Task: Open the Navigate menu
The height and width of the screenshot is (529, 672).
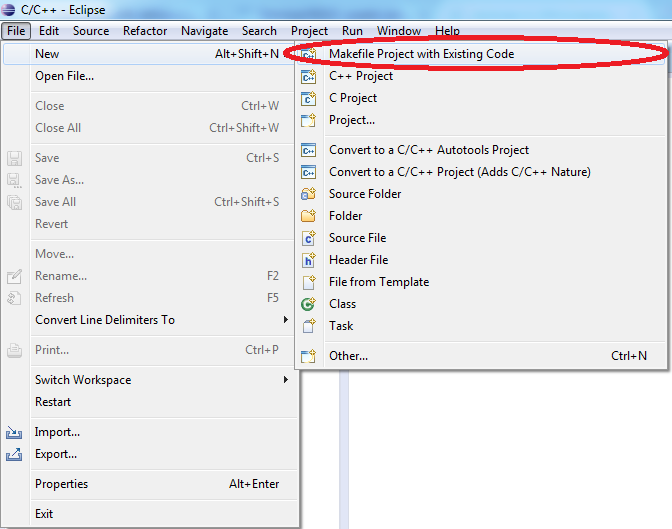Action: (204, 31)
